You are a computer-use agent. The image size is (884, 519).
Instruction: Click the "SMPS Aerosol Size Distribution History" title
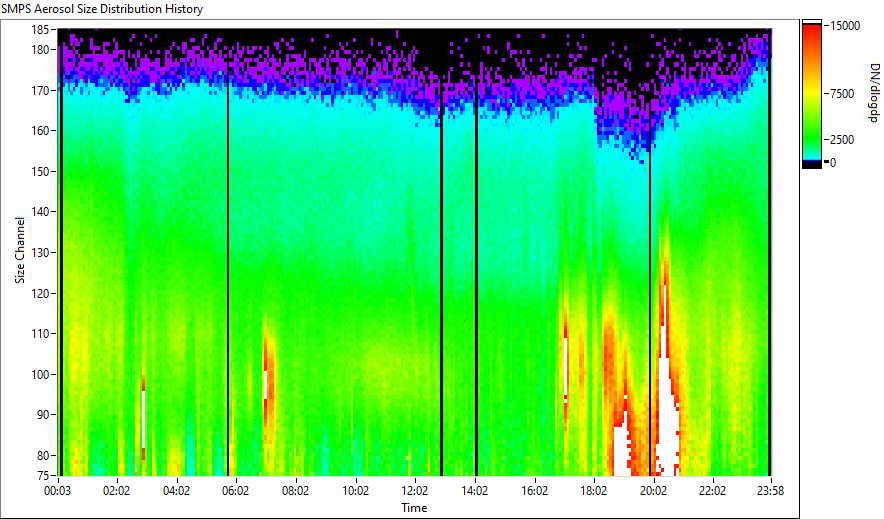pyautogui.click(x=102, y=9)
